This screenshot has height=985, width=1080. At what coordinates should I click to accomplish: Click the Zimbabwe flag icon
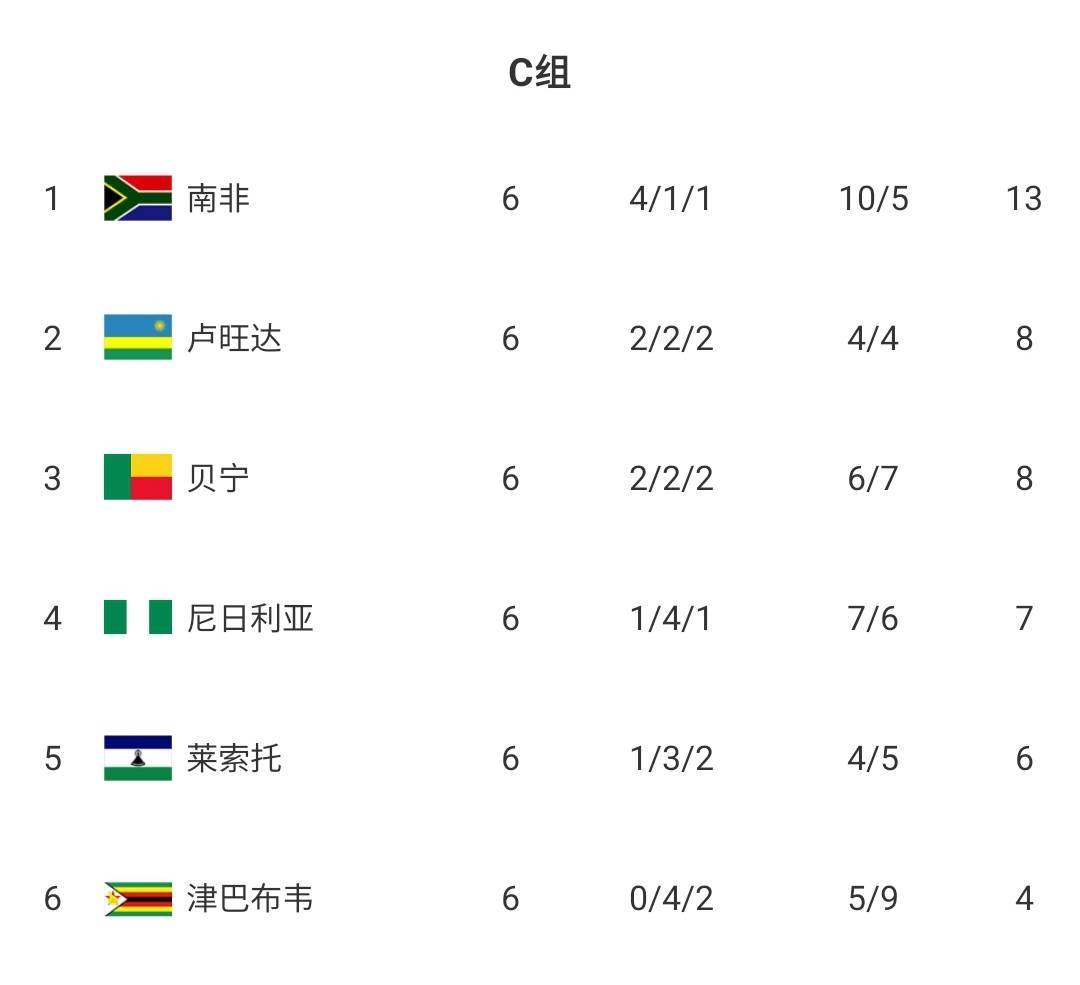(138, 898)
